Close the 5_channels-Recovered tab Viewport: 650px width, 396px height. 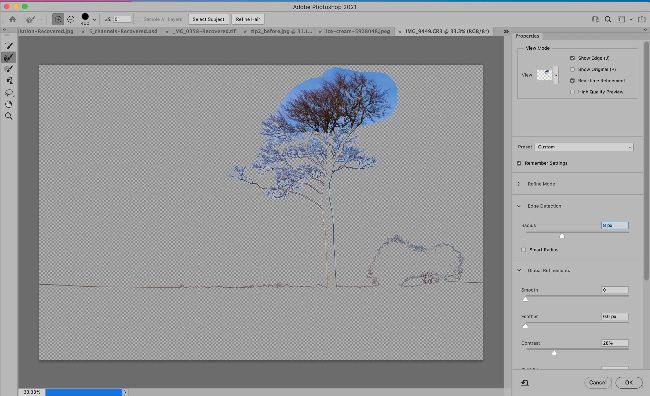(84, 32)
